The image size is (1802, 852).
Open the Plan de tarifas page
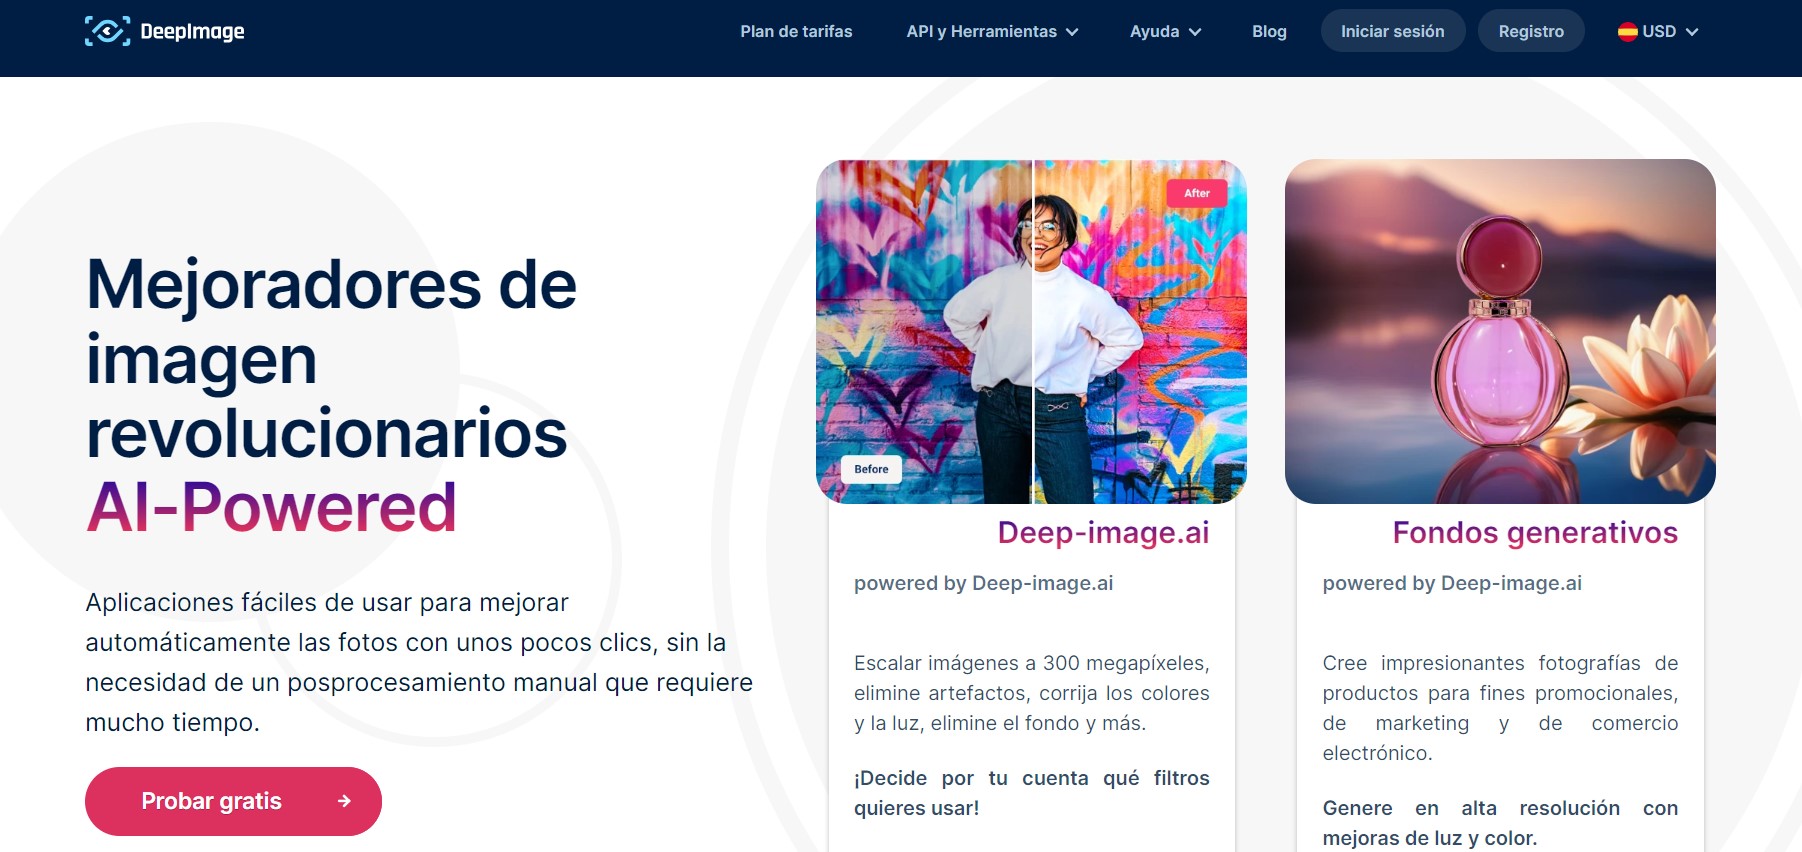point(796,32)
